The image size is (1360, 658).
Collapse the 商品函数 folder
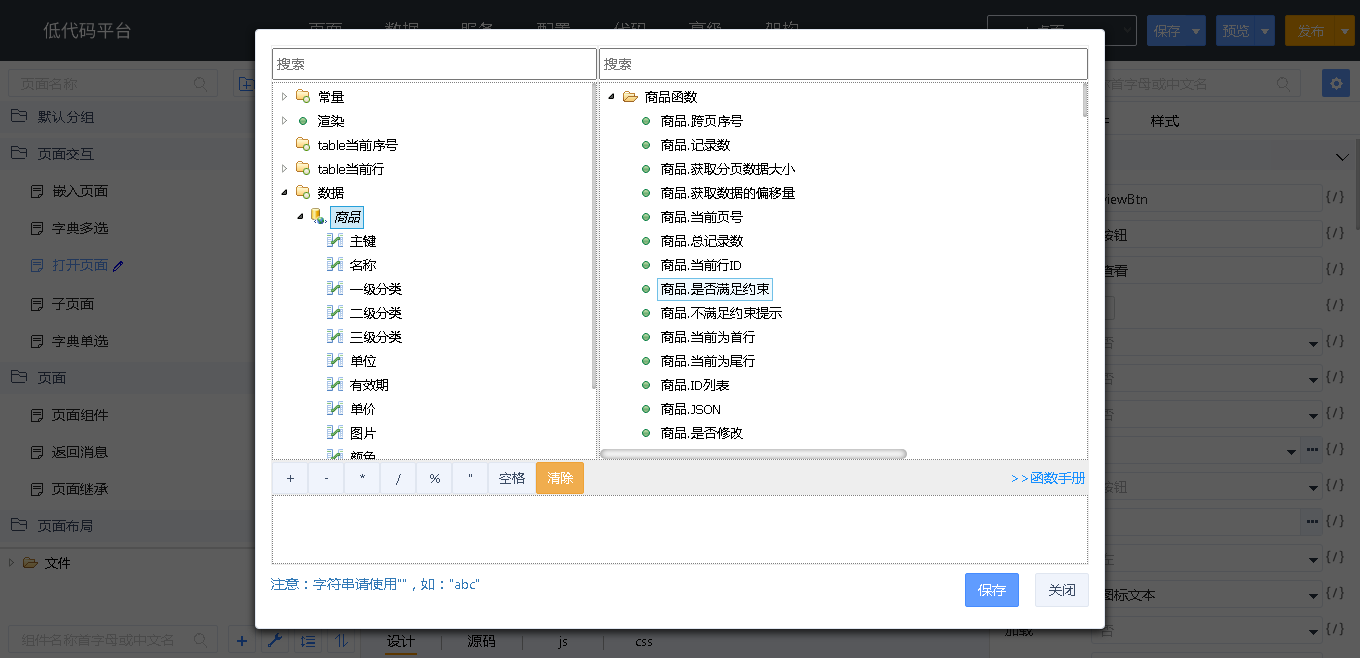[611, 97]
